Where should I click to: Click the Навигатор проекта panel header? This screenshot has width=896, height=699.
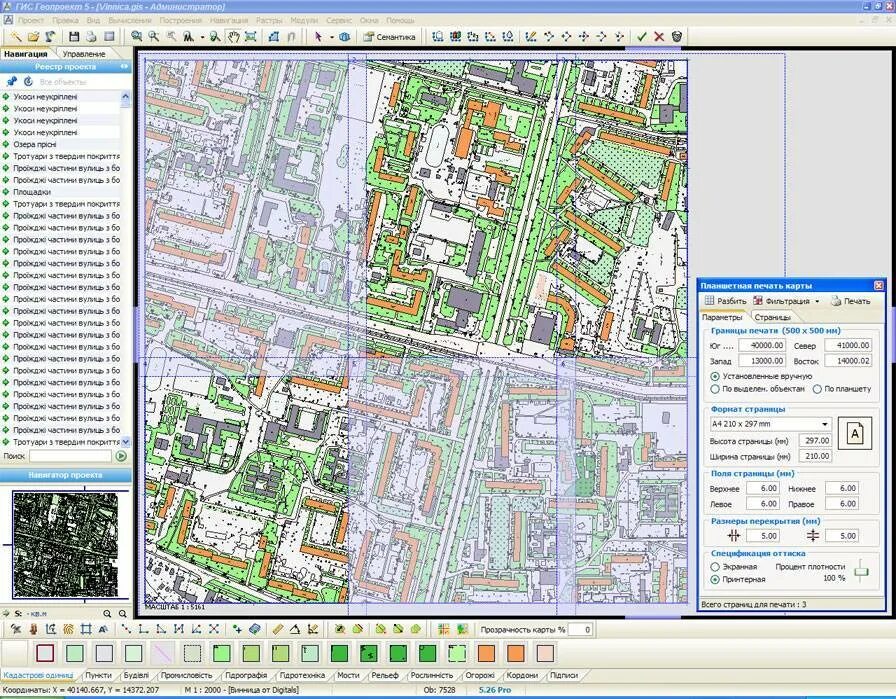(x=65, y=475)
